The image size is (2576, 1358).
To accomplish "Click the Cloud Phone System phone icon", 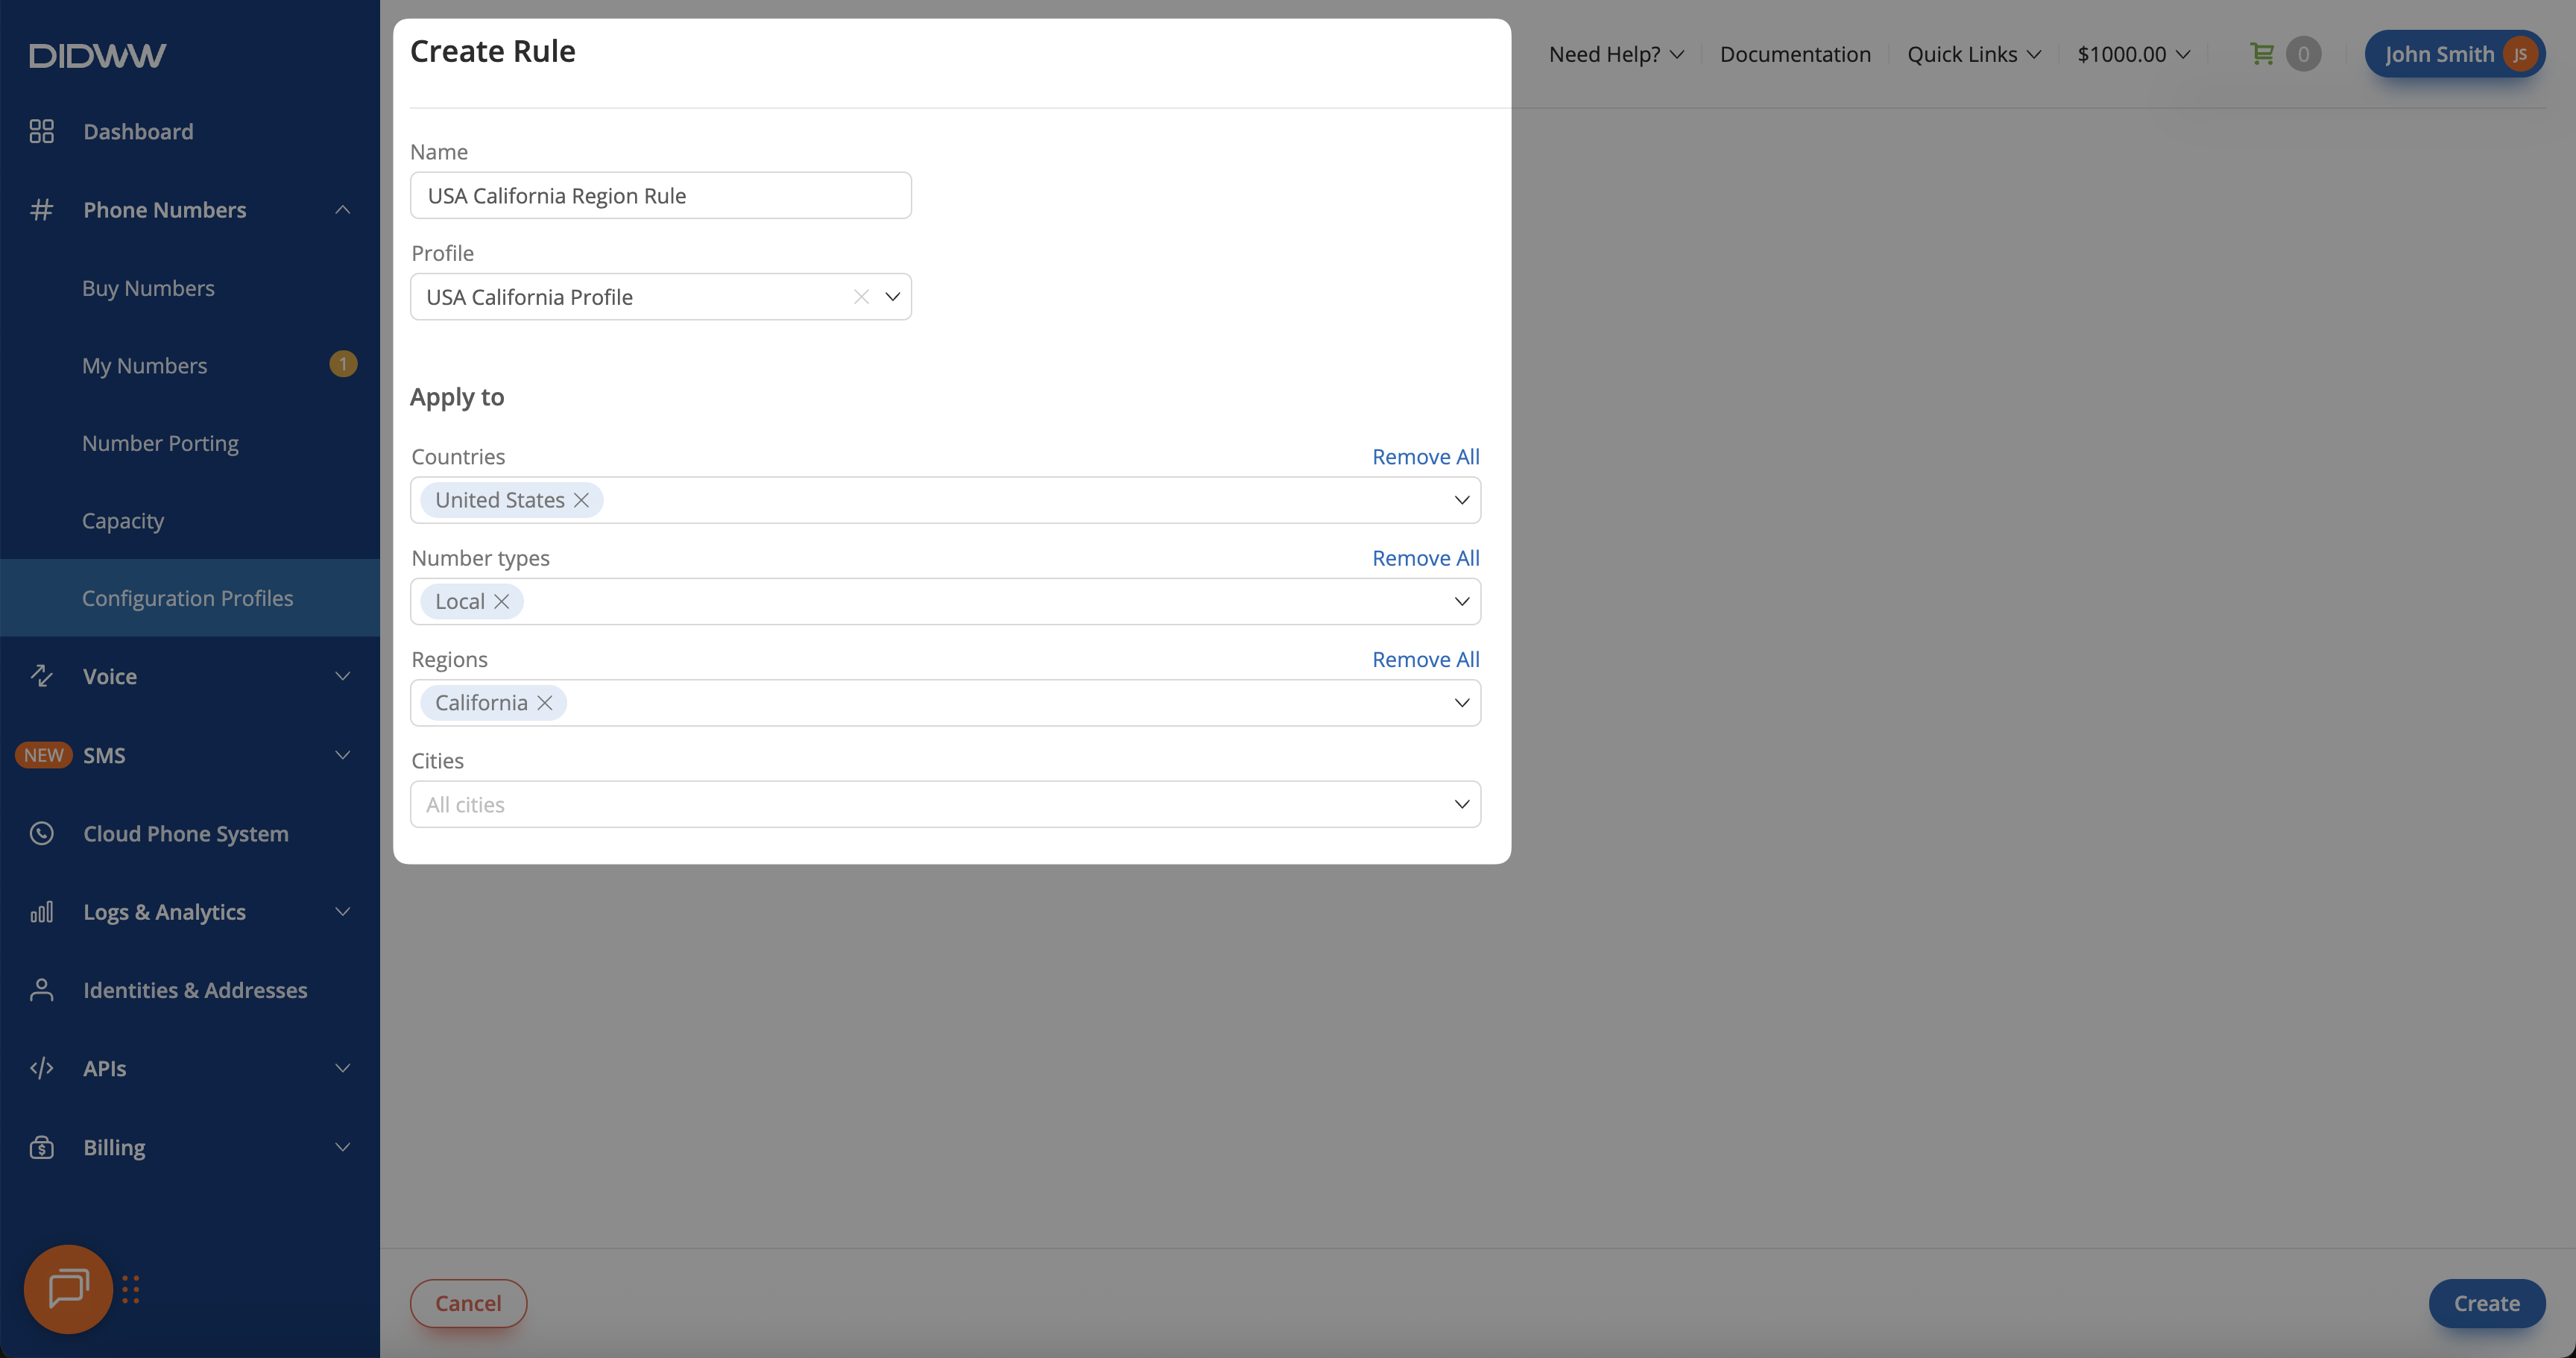I will click(x=41, y=833).
